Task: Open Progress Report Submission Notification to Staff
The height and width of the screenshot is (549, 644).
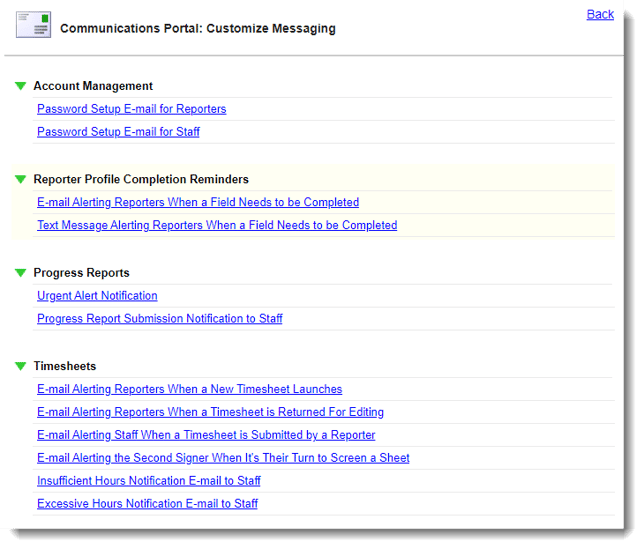Action: [x=159, y=319]
